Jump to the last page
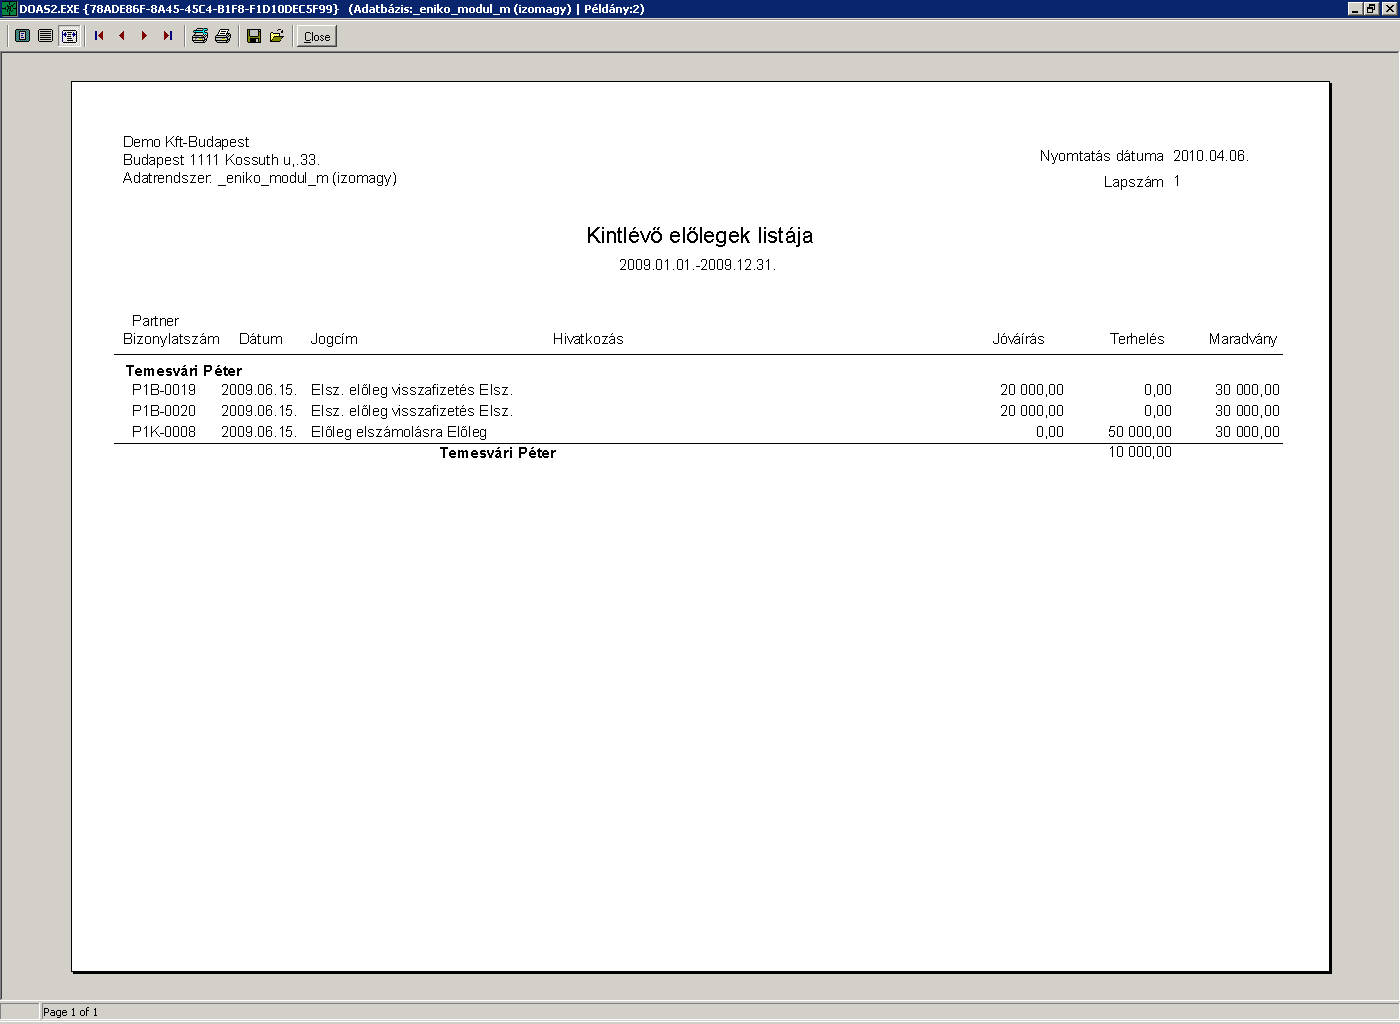1400x1024 pixels. pyautogui.click(x=168, y=36)
